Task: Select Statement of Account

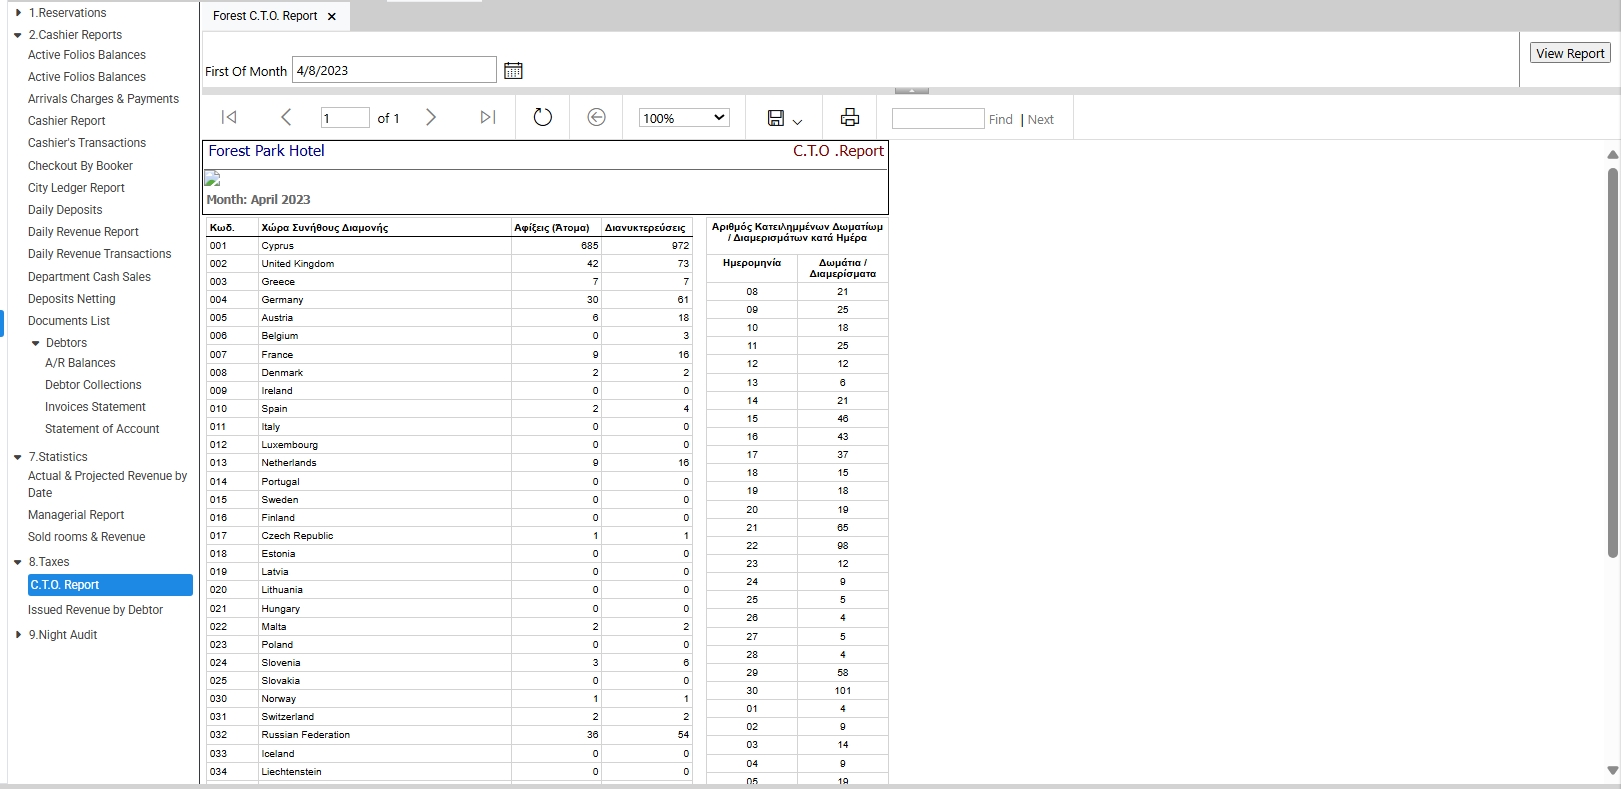Action: click(102, 429)
